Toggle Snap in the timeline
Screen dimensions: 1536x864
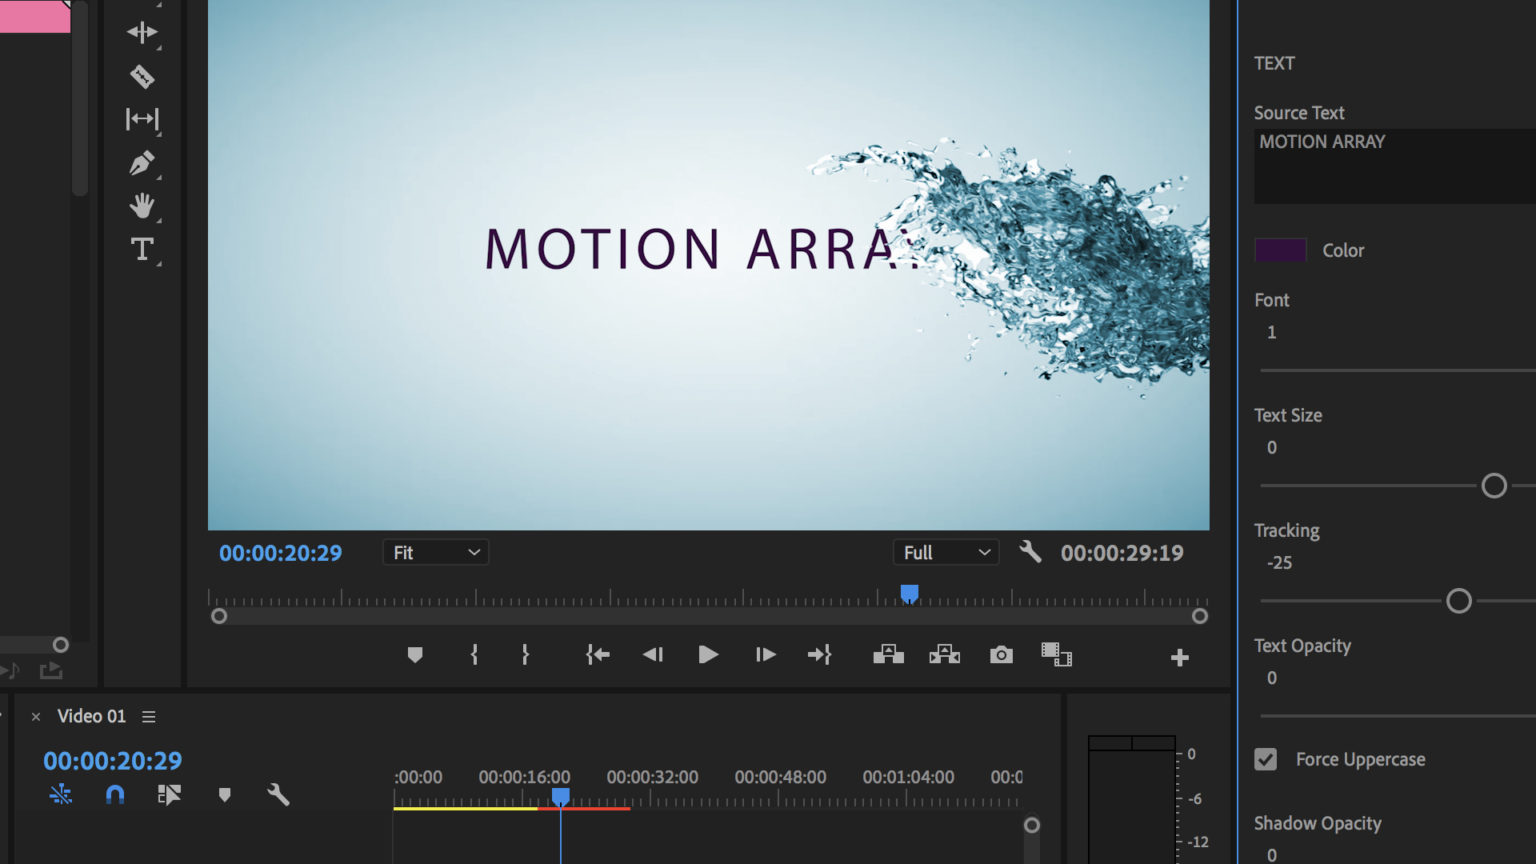click(114, 794)
